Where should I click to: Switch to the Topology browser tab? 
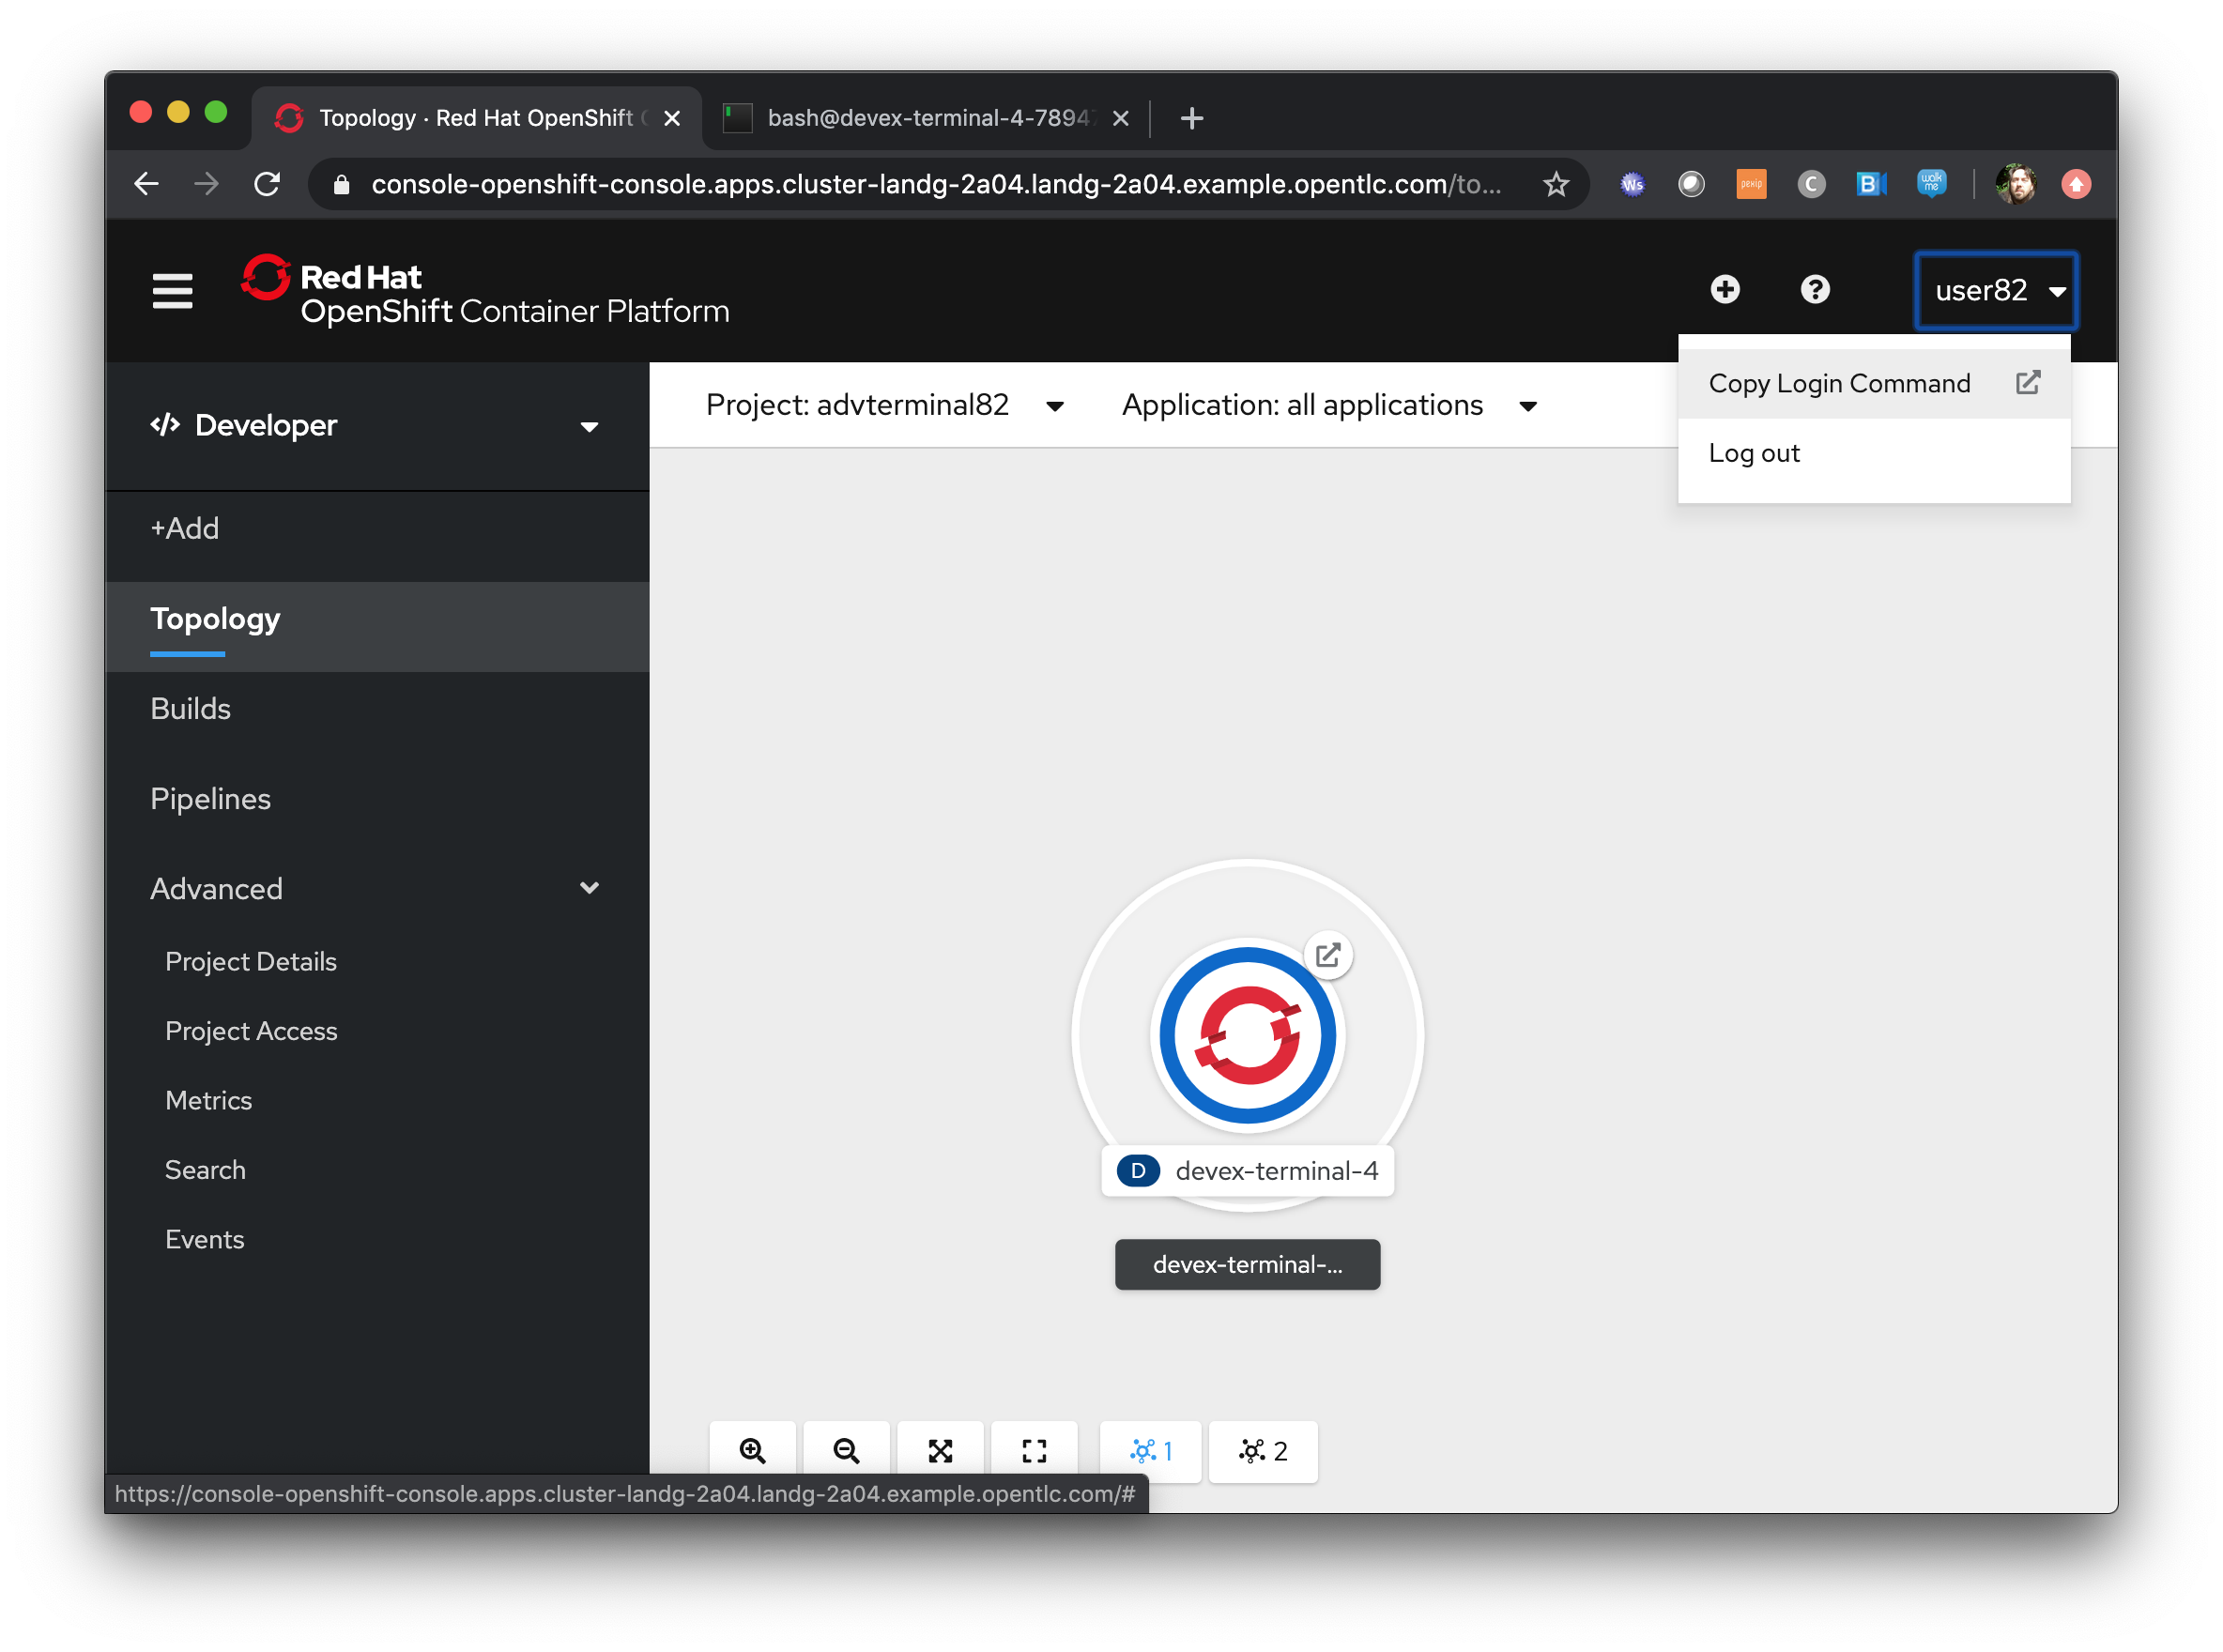pos(475,118)
